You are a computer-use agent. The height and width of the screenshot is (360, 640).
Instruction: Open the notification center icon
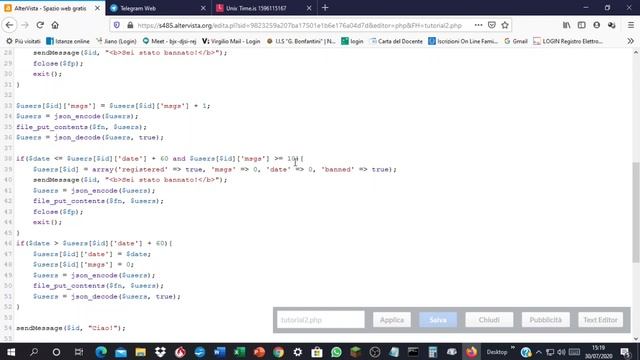(x=625, y=352)
